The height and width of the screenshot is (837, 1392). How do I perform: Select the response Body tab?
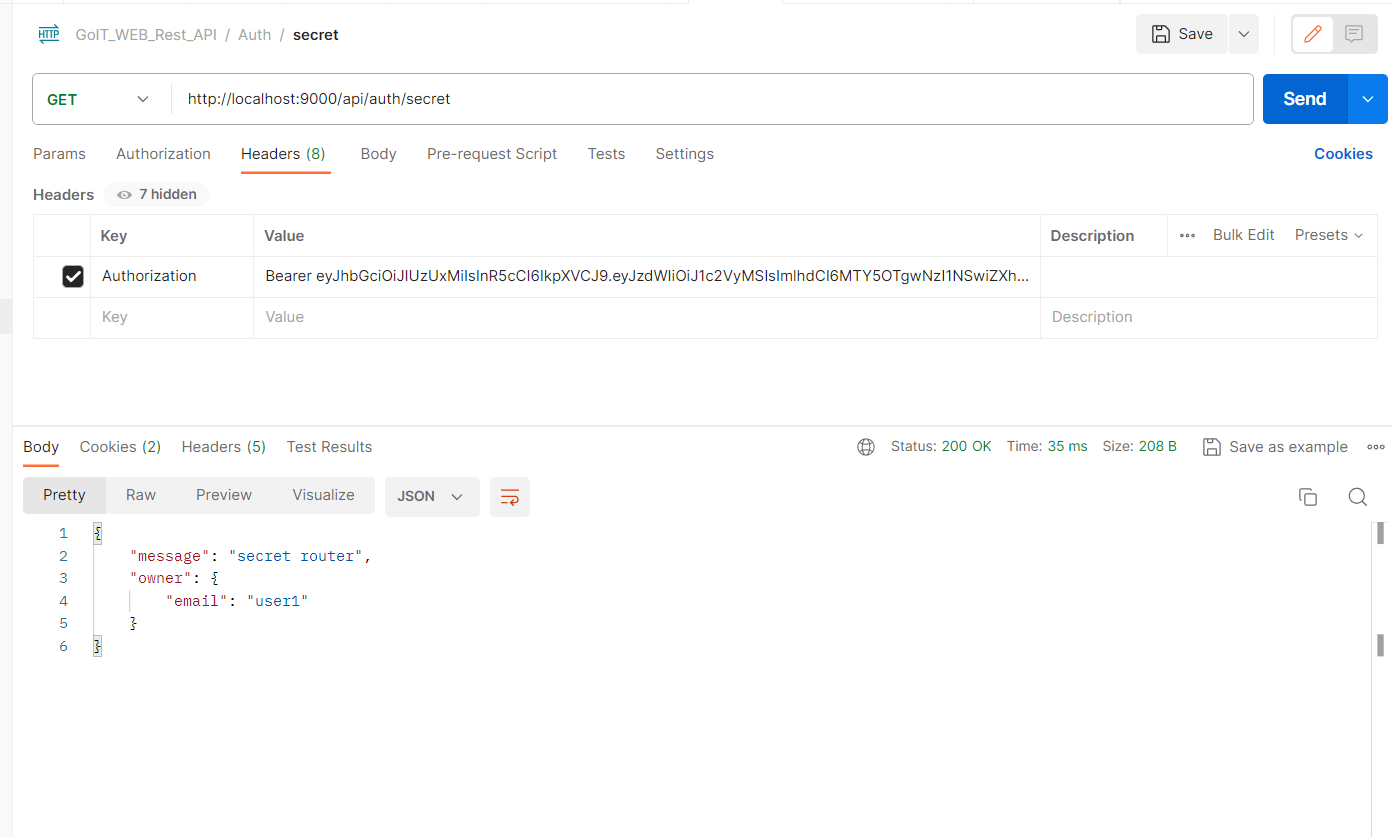tap(41, 447)
